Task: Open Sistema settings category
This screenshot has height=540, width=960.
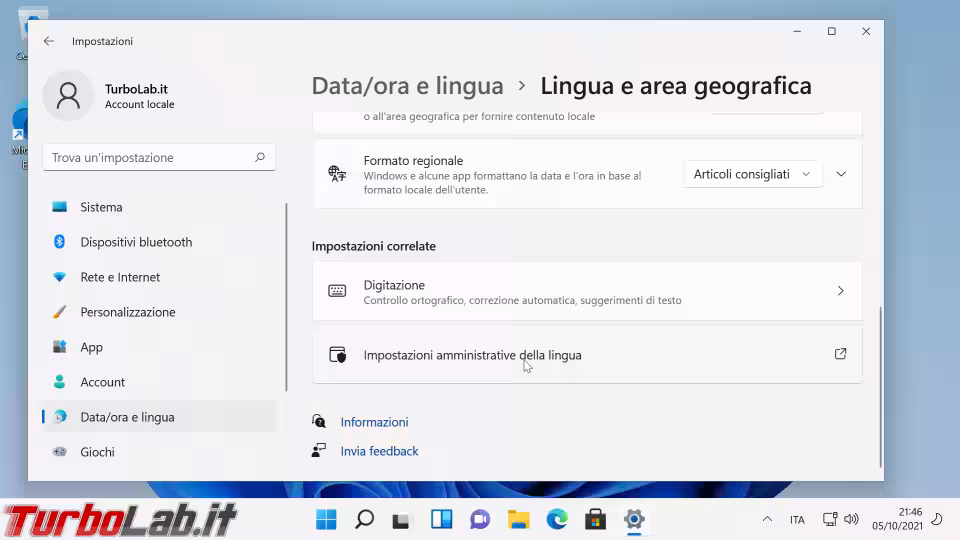Action: 159,207
